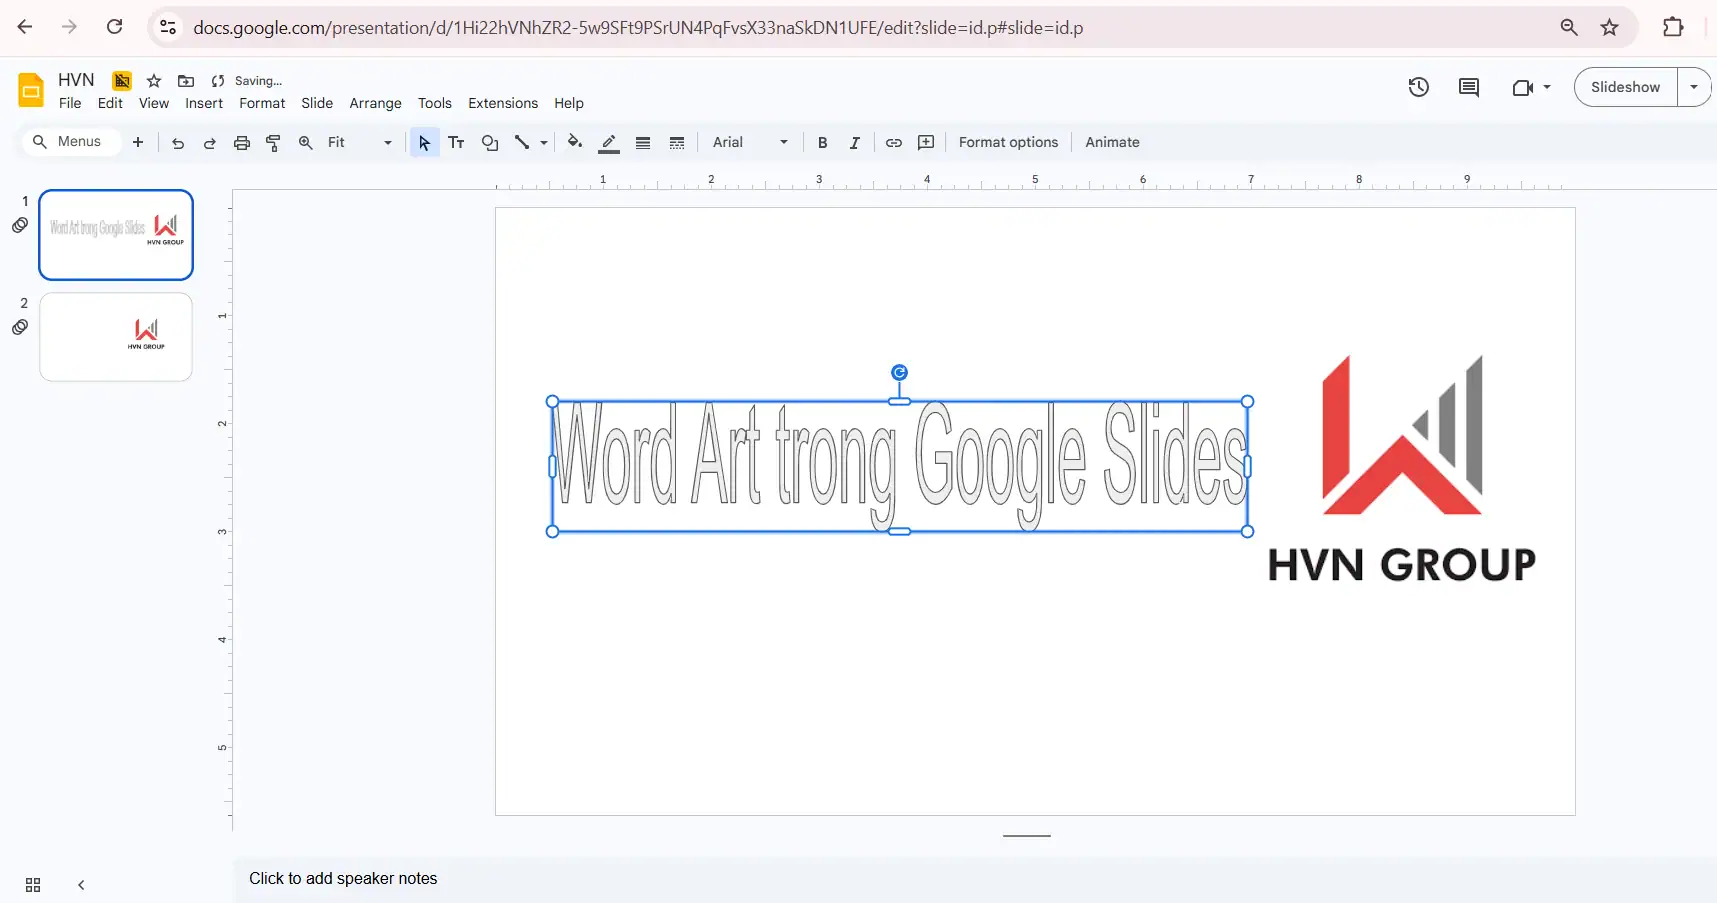Screen dimensions: 1717x903
Task: Open the Fit zoom dropdown
Action: tap(385, 142)
